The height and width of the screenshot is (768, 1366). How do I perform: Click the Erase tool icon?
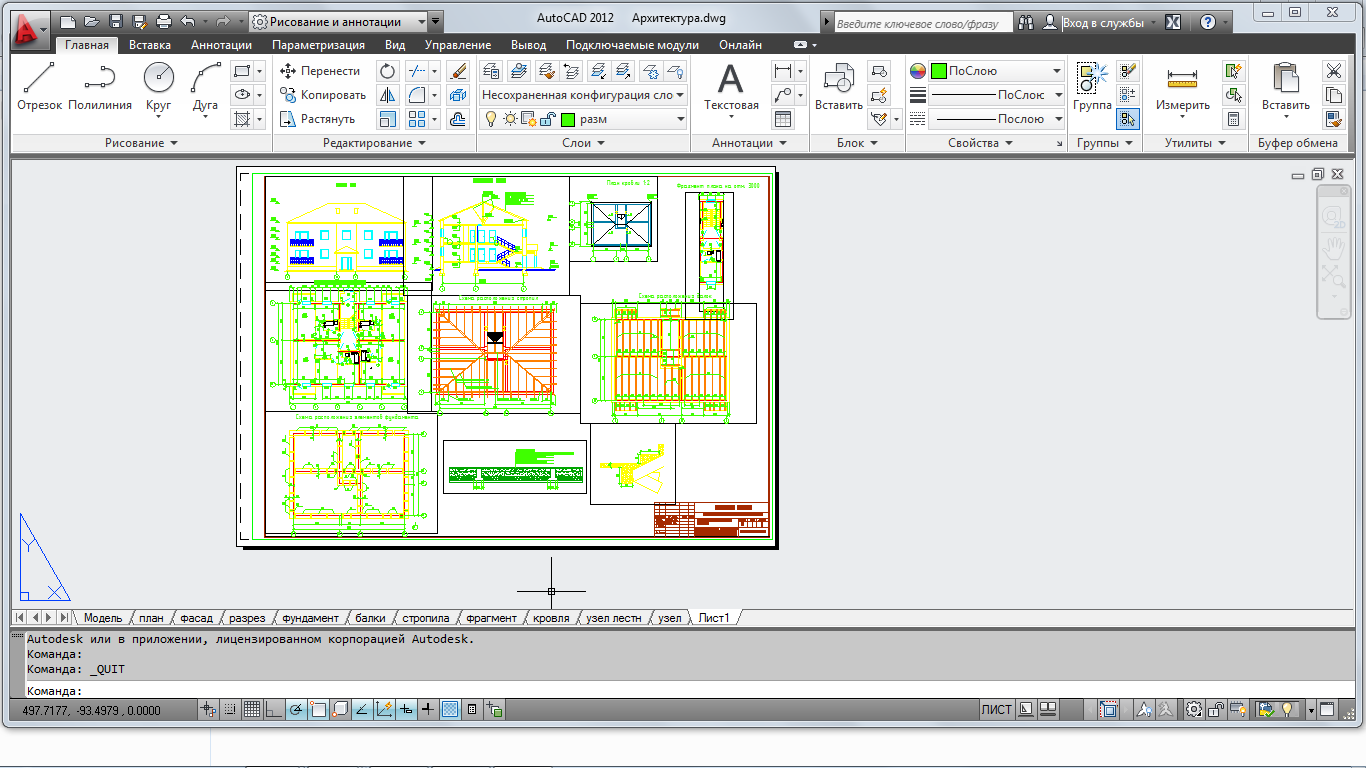pos(458,71)
